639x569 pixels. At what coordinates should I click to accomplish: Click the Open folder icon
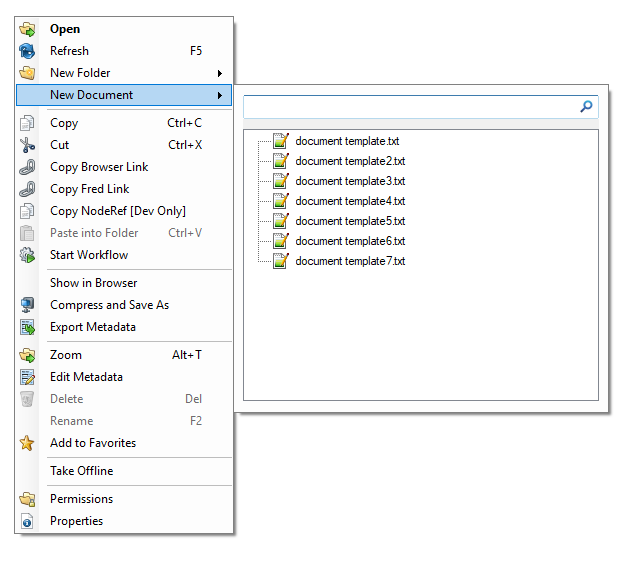27,29
